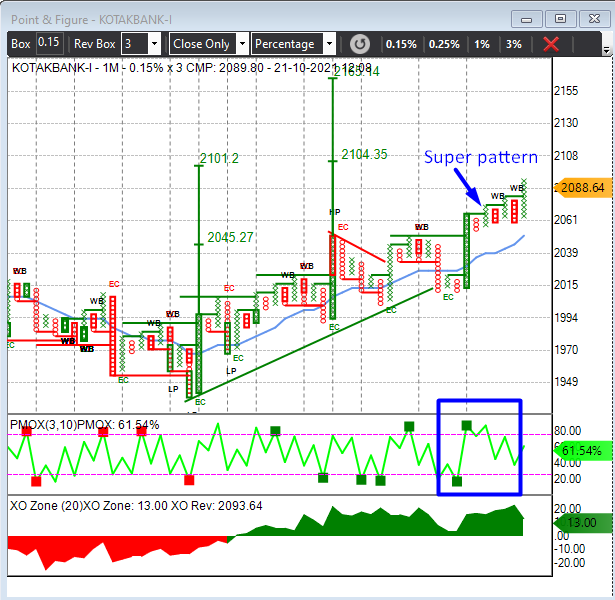This screenshot has width=615, height=600.
Task: Select the Rev Box field showing 3
Action: click(135, 44)
